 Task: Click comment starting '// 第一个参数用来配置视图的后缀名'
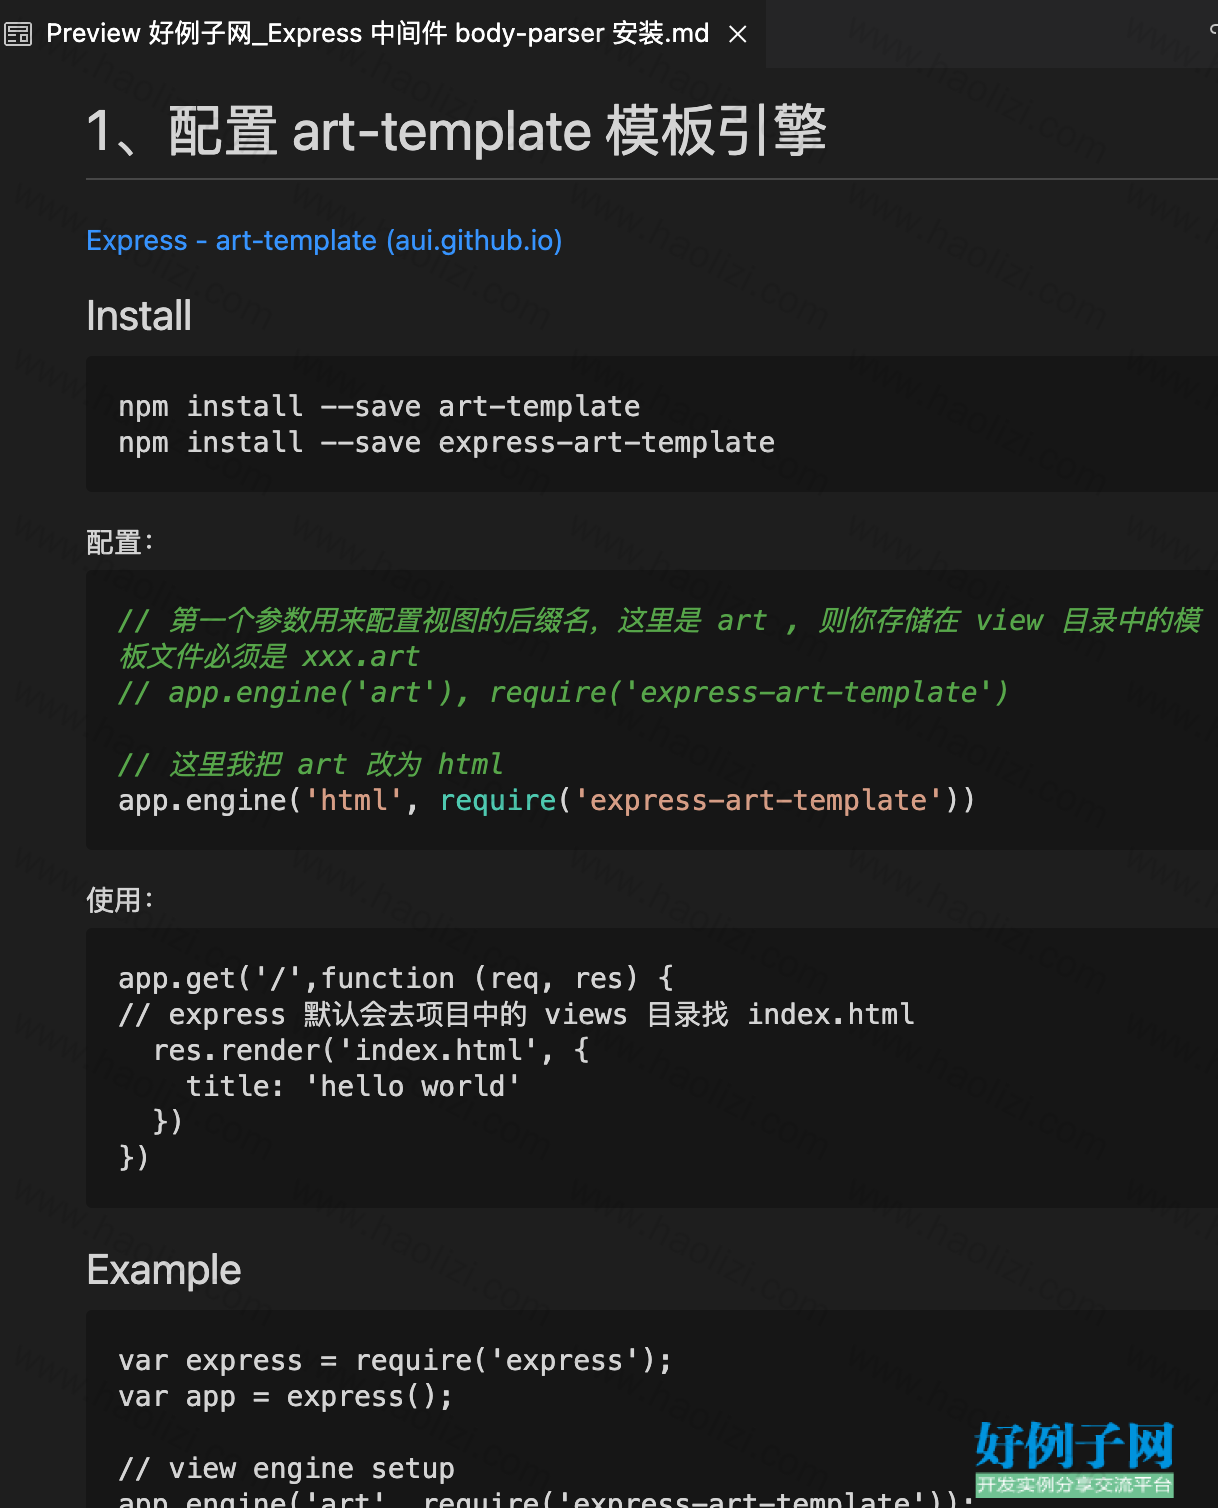coord(660,638)
